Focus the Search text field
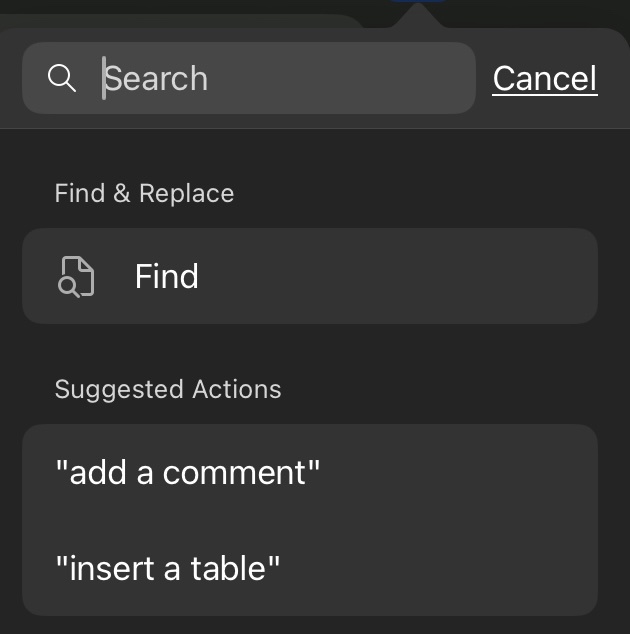Viewport: 630px width, 634px height. click(249, 78)
